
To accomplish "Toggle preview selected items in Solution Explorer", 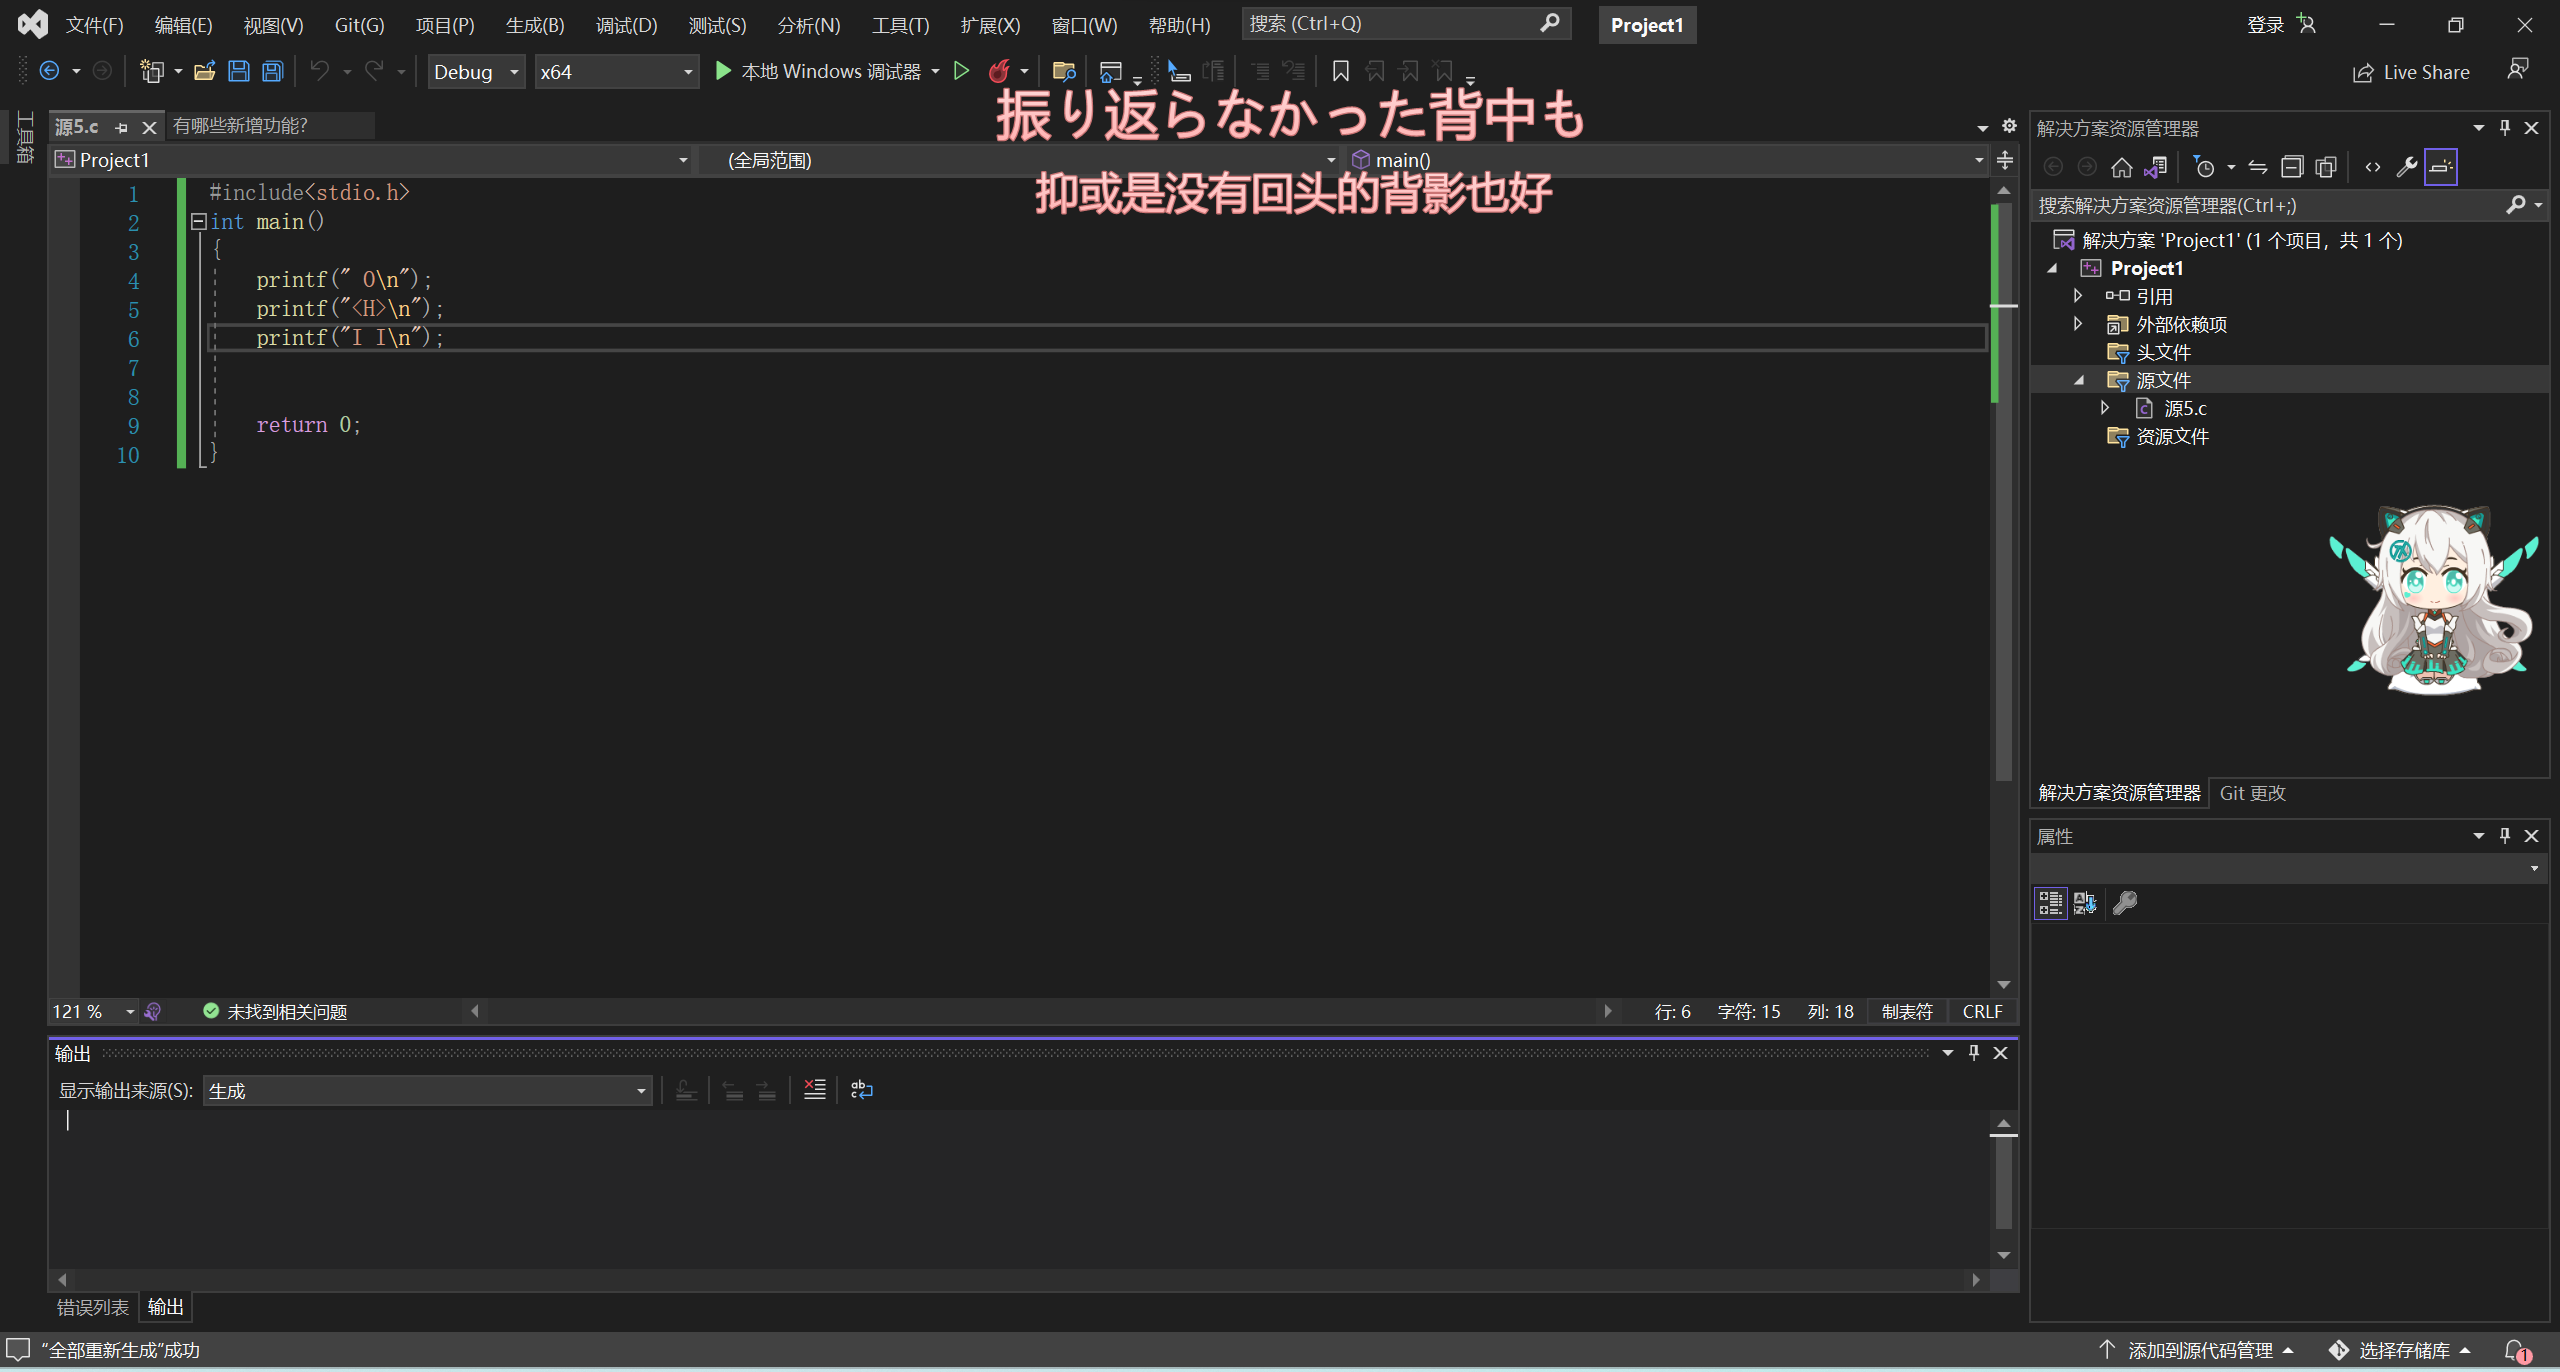I will point(2440,167).
